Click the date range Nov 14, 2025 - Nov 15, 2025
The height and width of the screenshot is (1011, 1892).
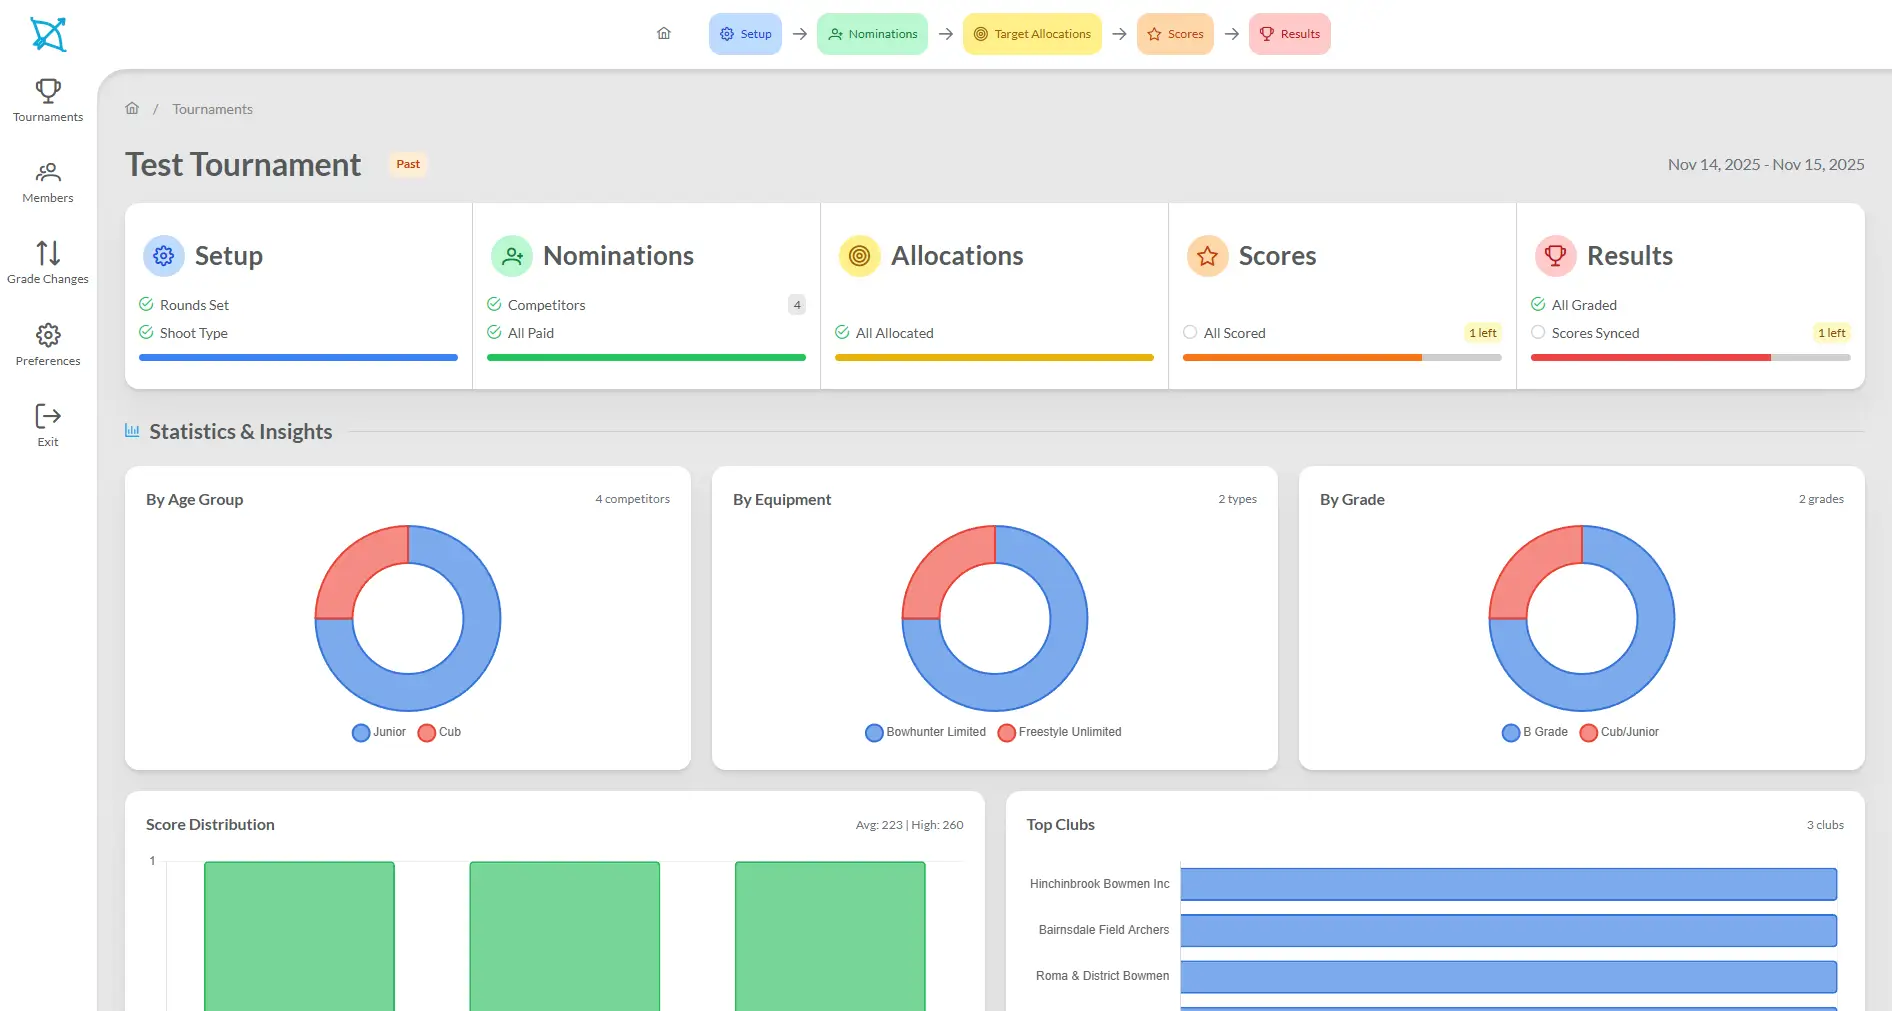(x=1766, y=165)
